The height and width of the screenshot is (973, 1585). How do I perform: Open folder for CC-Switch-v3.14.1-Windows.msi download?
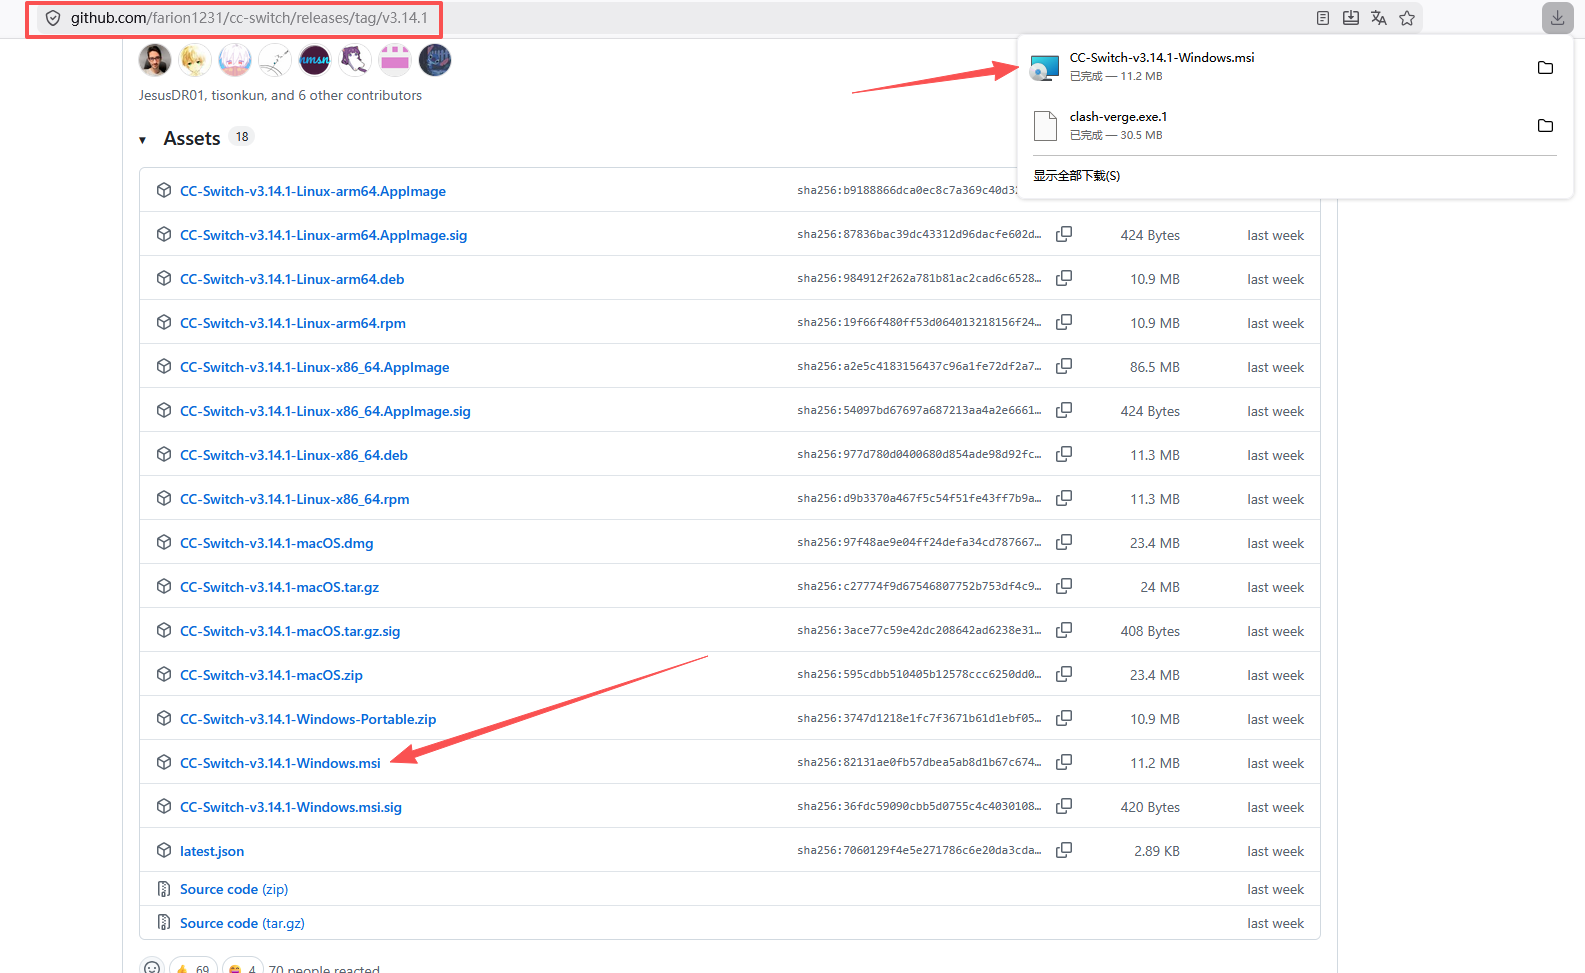coord(1545,67)
